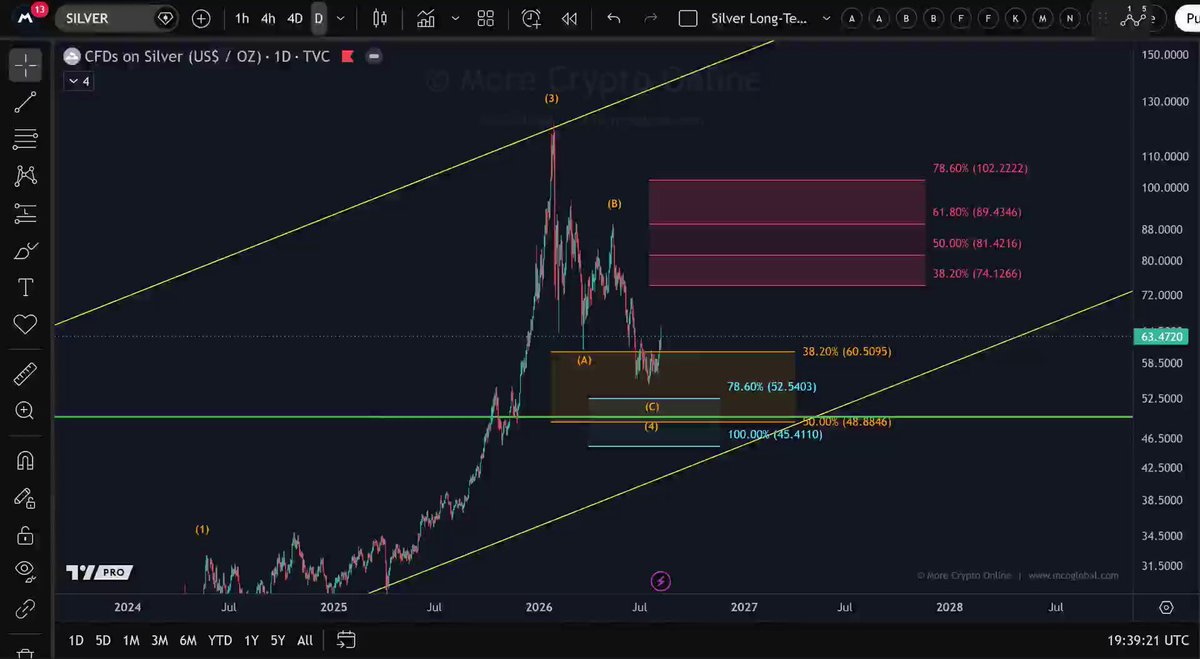The height and width of the screenshot is (659, 1200).
Task: Select the 4D interval
Action: 294,18
